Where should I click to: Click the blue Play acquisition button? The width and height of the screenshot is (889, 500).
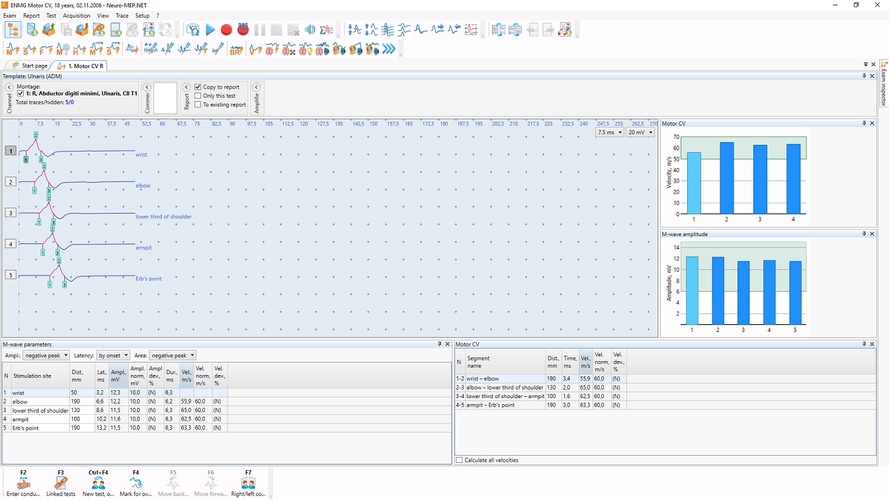tap(210, 29)
